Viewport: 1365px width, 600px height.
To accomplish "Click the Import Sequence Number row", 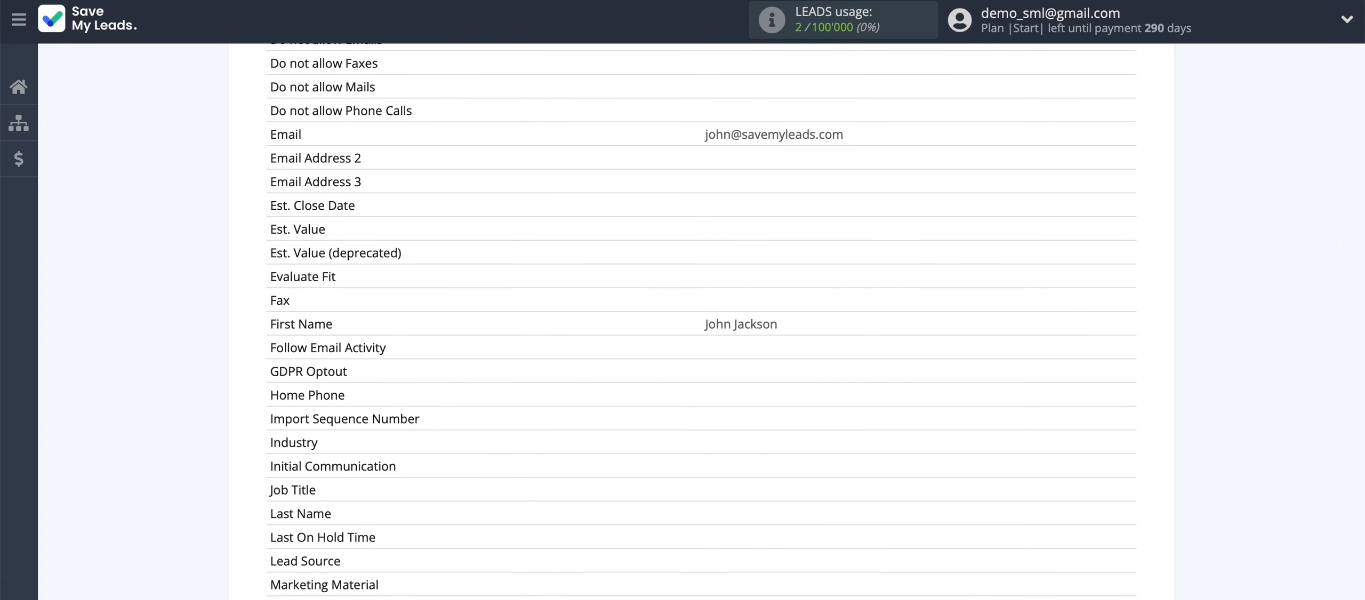I will coord(700,419).
